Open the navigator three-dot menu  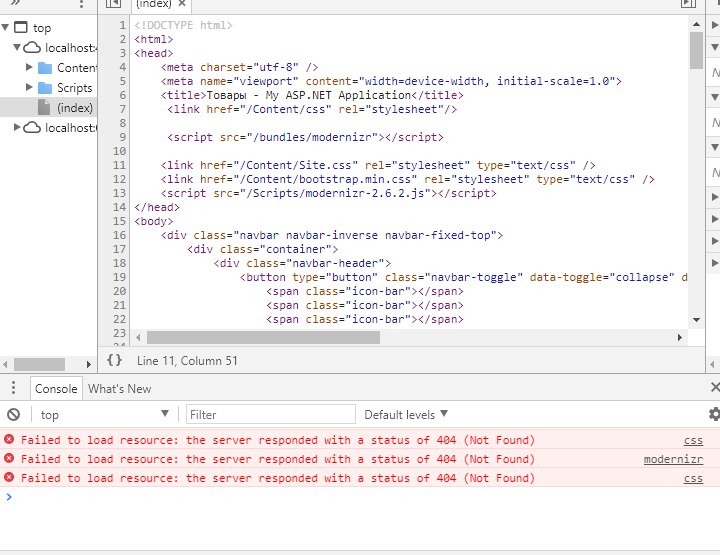pos(81,4)
